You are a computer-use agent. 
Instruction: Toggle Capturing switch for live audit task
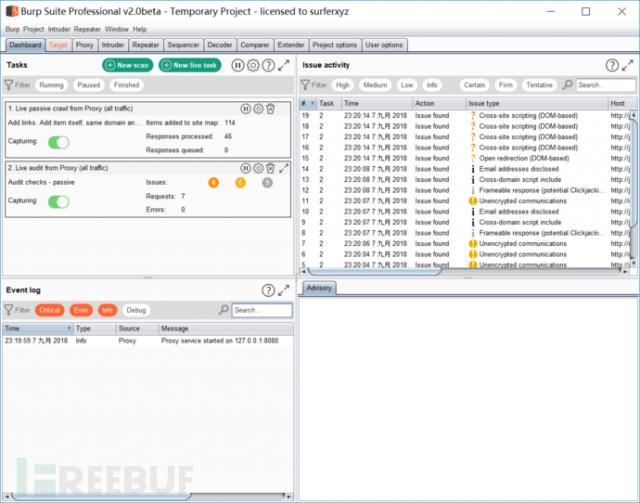click(x=59, y=201)
